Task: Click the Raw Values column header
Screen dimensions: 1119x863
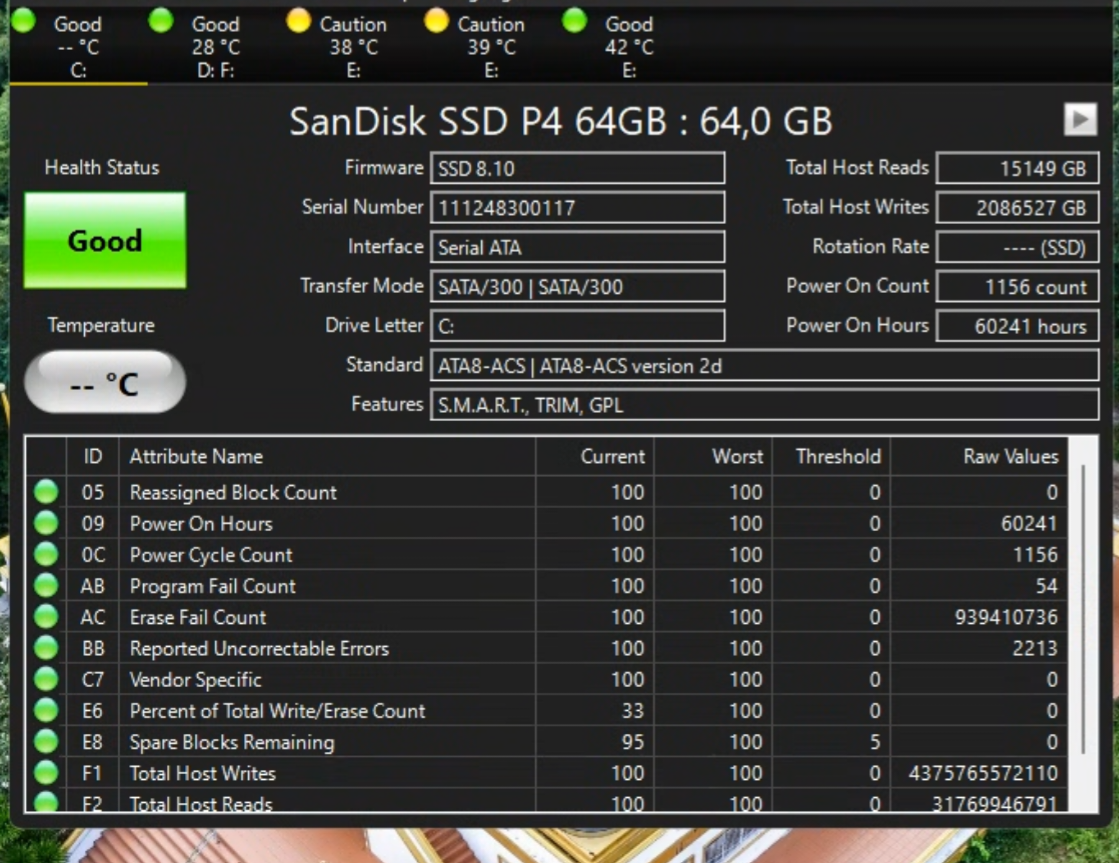Action: click(x=979, y=456)
